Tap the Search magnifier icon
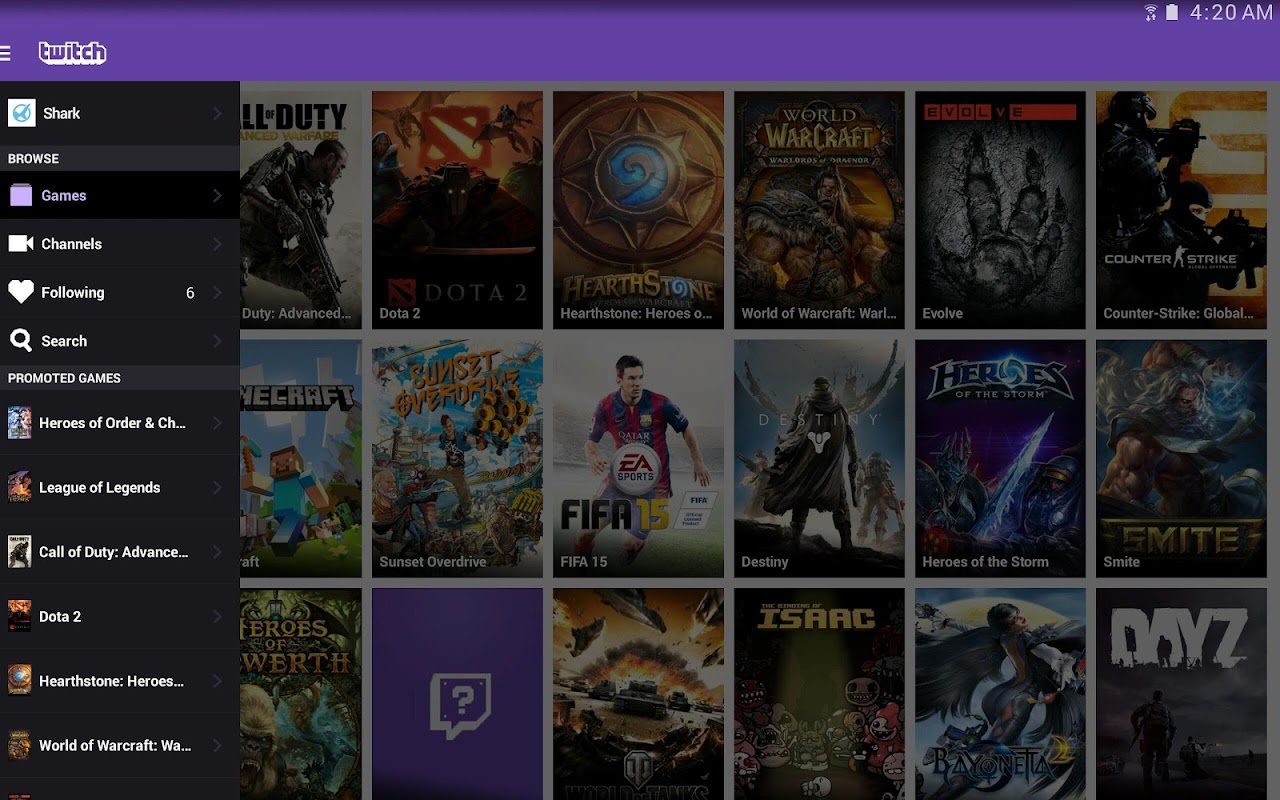The width and height of the screenshot is (1280, 800). click(x=21, y=341)
